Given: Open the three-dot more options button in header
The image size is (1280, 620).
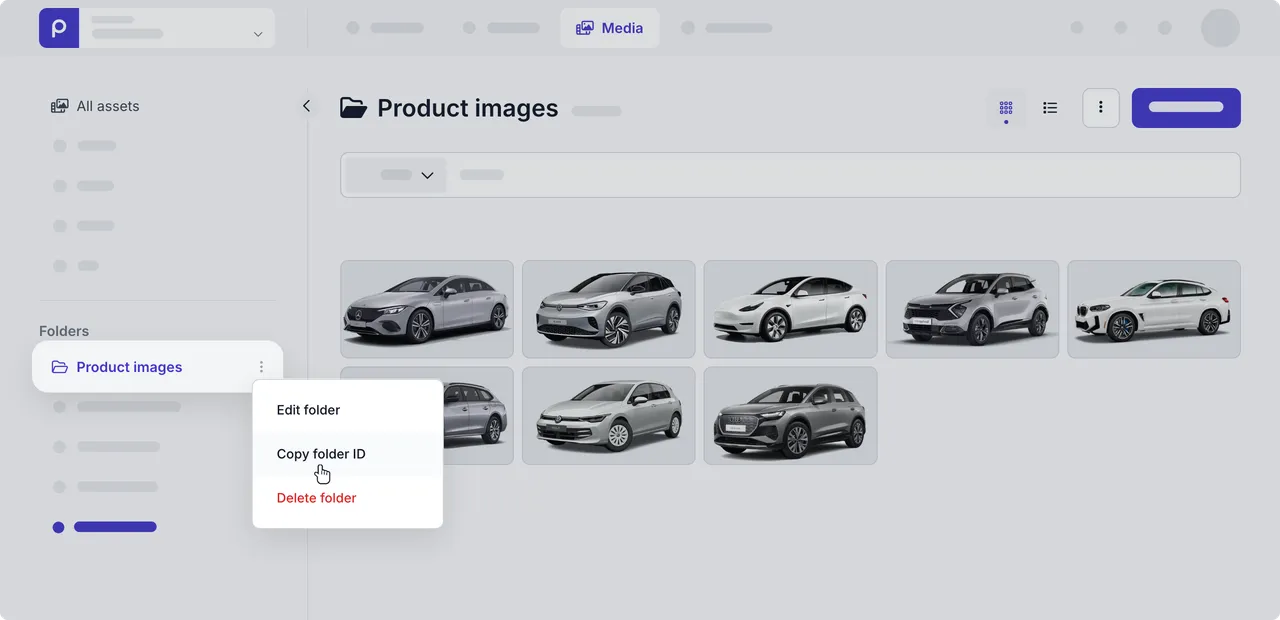Looking at the screenshot, I should click(1101, 108).
